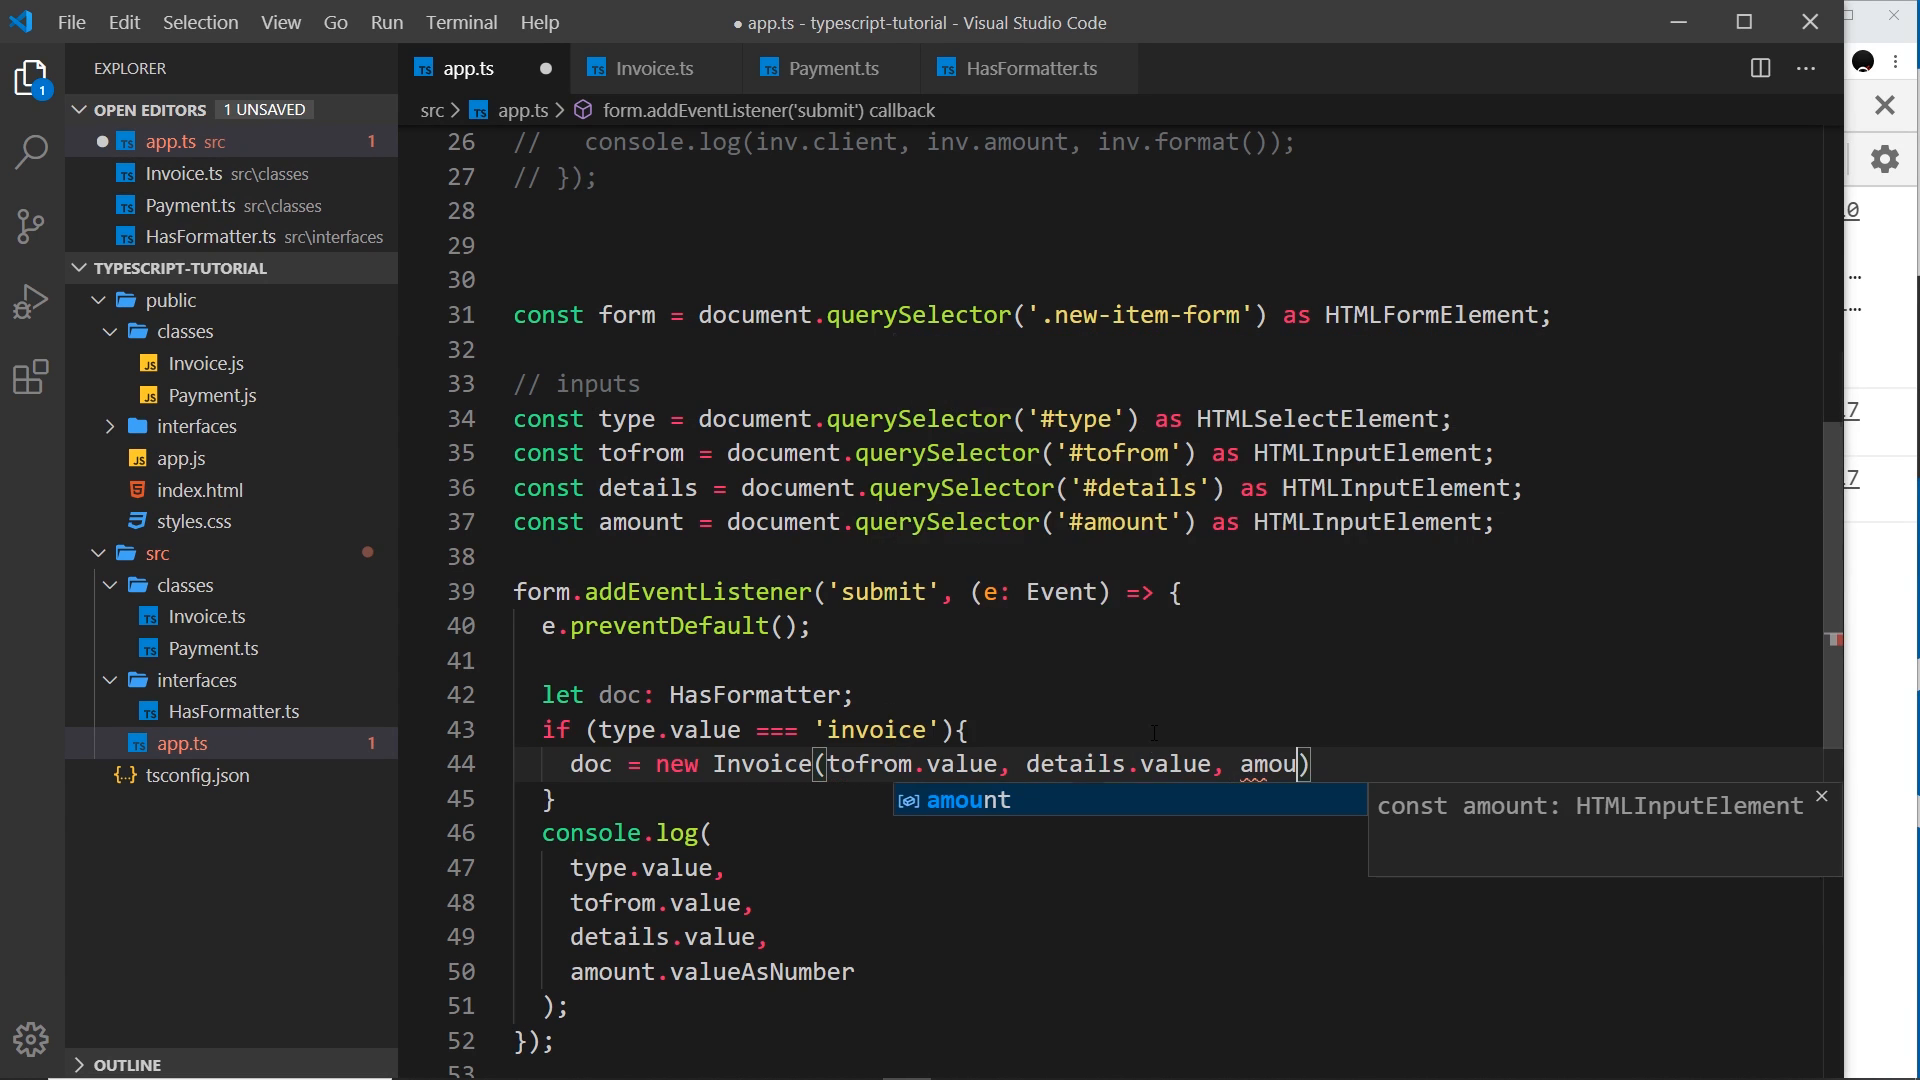
Task: Switch to the Payment.ts tab
Action: pyautogui.click(x=833, y=68)
